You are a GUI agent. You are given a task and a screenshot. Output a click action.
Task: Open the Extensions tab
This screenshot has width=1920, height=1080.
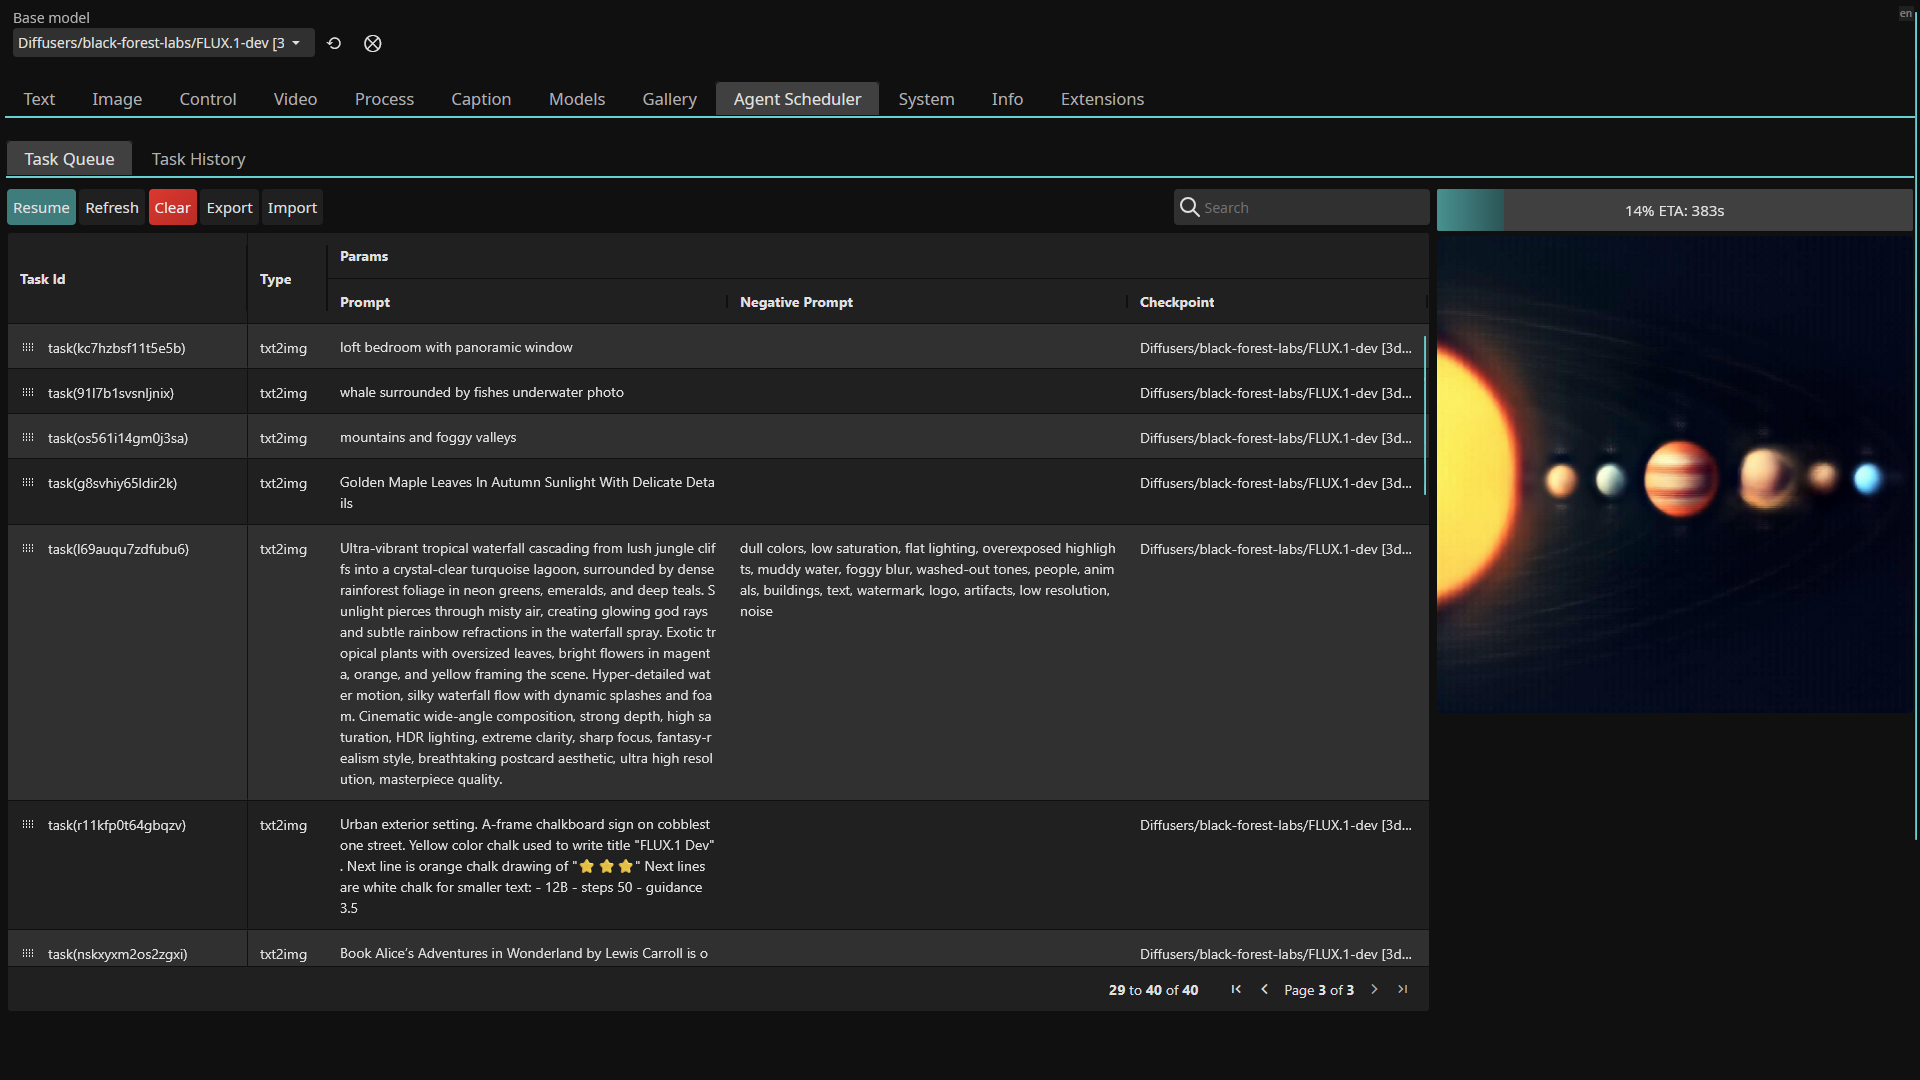coord(1101,99)
